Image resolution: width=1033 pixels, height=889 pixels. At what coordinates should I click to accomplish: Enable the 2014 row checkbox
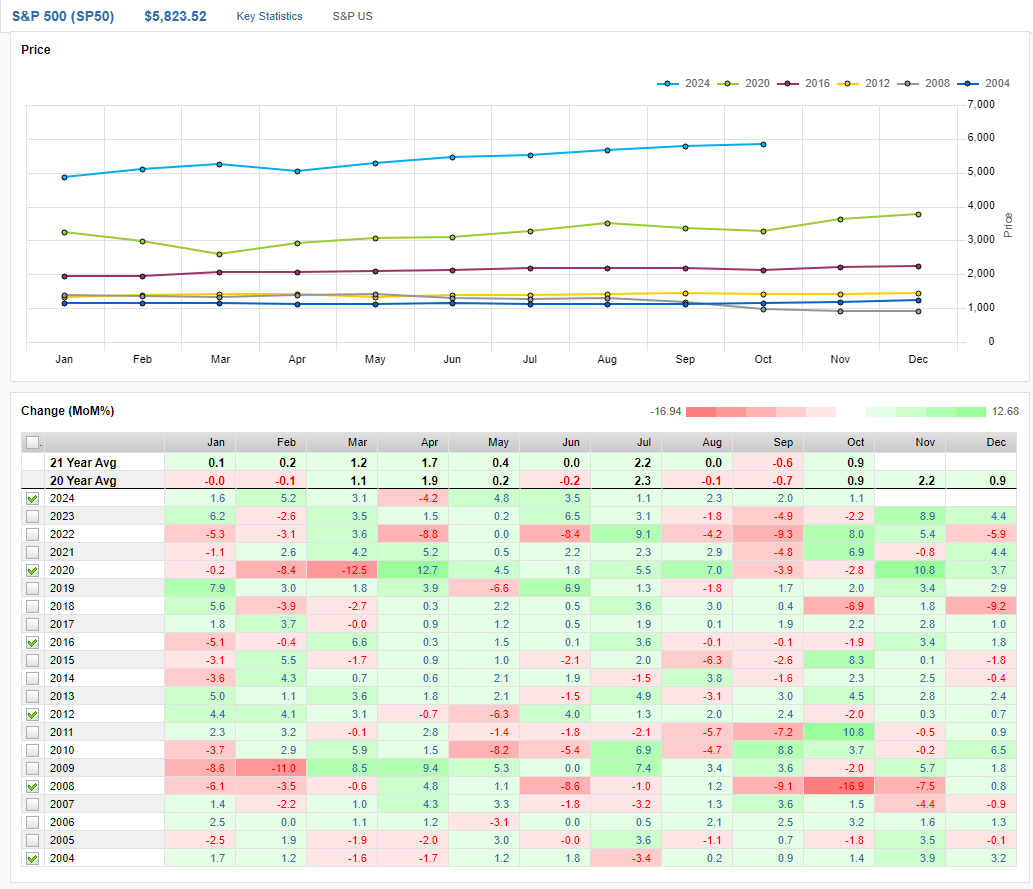32,679
